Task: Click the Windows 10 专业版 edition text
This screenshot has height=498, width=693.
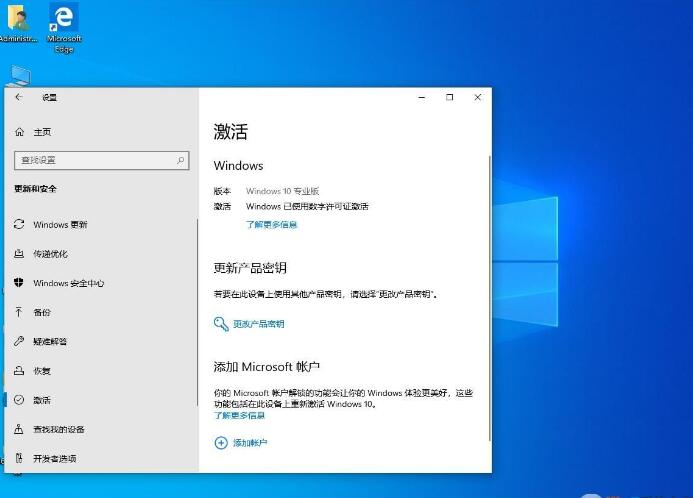Action: tap(282, 191)
